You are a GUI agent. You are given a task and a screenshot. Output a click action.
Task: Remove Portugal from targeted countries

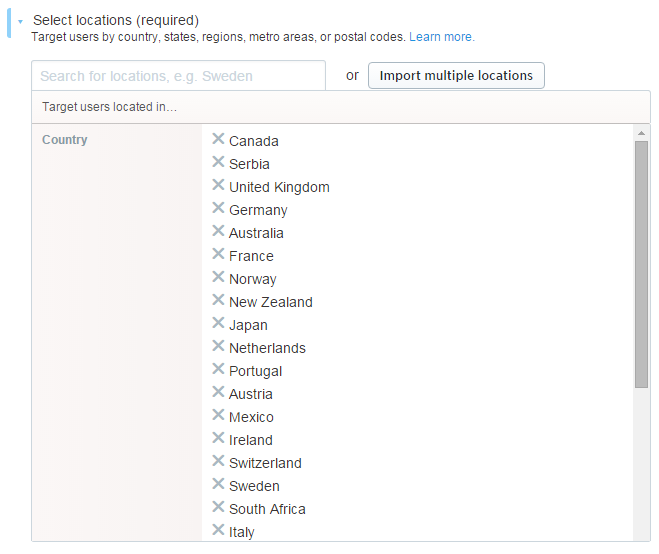point(218,369)
